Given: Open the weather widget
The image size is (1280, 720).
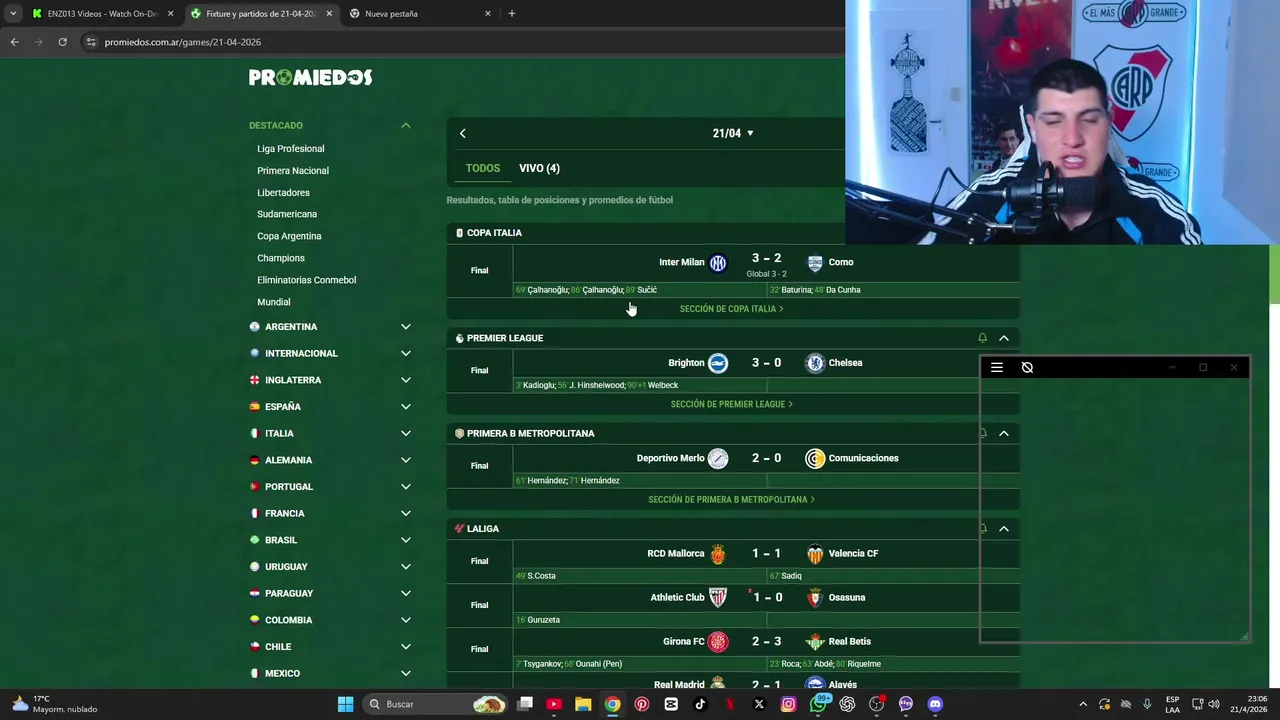Looking at the screenshot, I should pos(55,704).
